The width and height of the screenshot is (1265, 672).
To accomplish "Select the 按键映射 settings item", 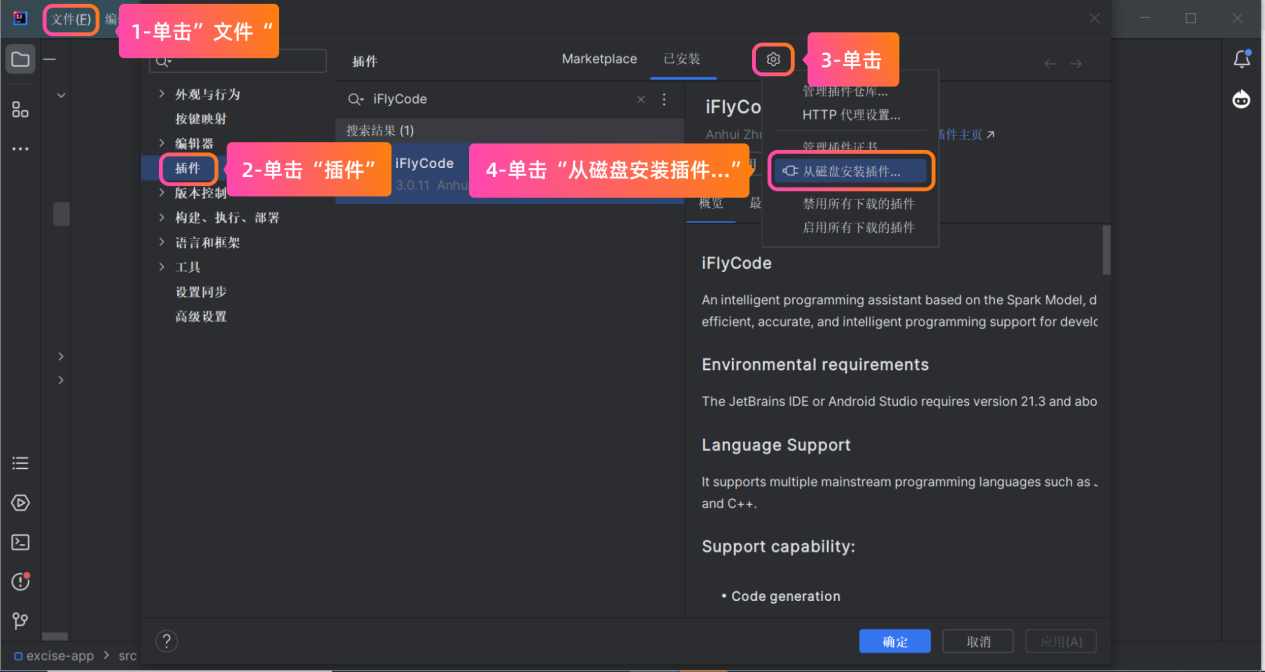I will pos(201,119).
